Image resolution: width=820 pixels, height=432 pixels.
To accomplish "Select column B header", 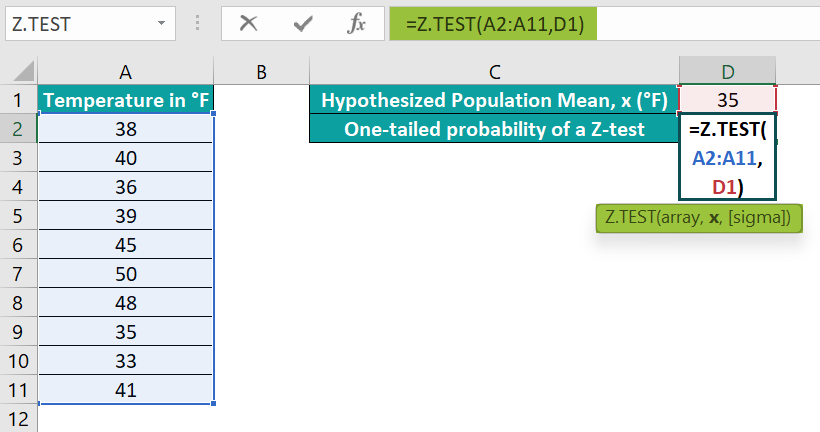I will (x=261, y=72).
